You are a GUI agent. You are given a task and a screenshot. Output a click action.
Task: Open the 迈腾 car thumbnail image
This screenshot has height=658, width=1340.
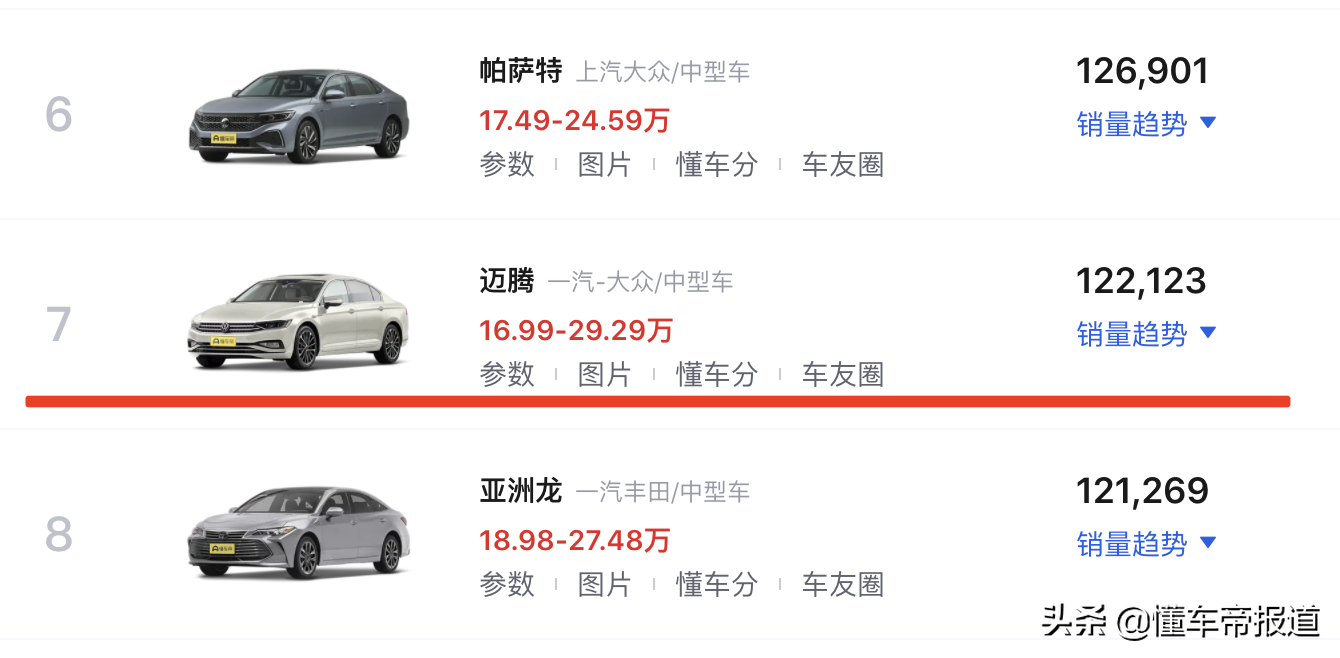[299, 322]
